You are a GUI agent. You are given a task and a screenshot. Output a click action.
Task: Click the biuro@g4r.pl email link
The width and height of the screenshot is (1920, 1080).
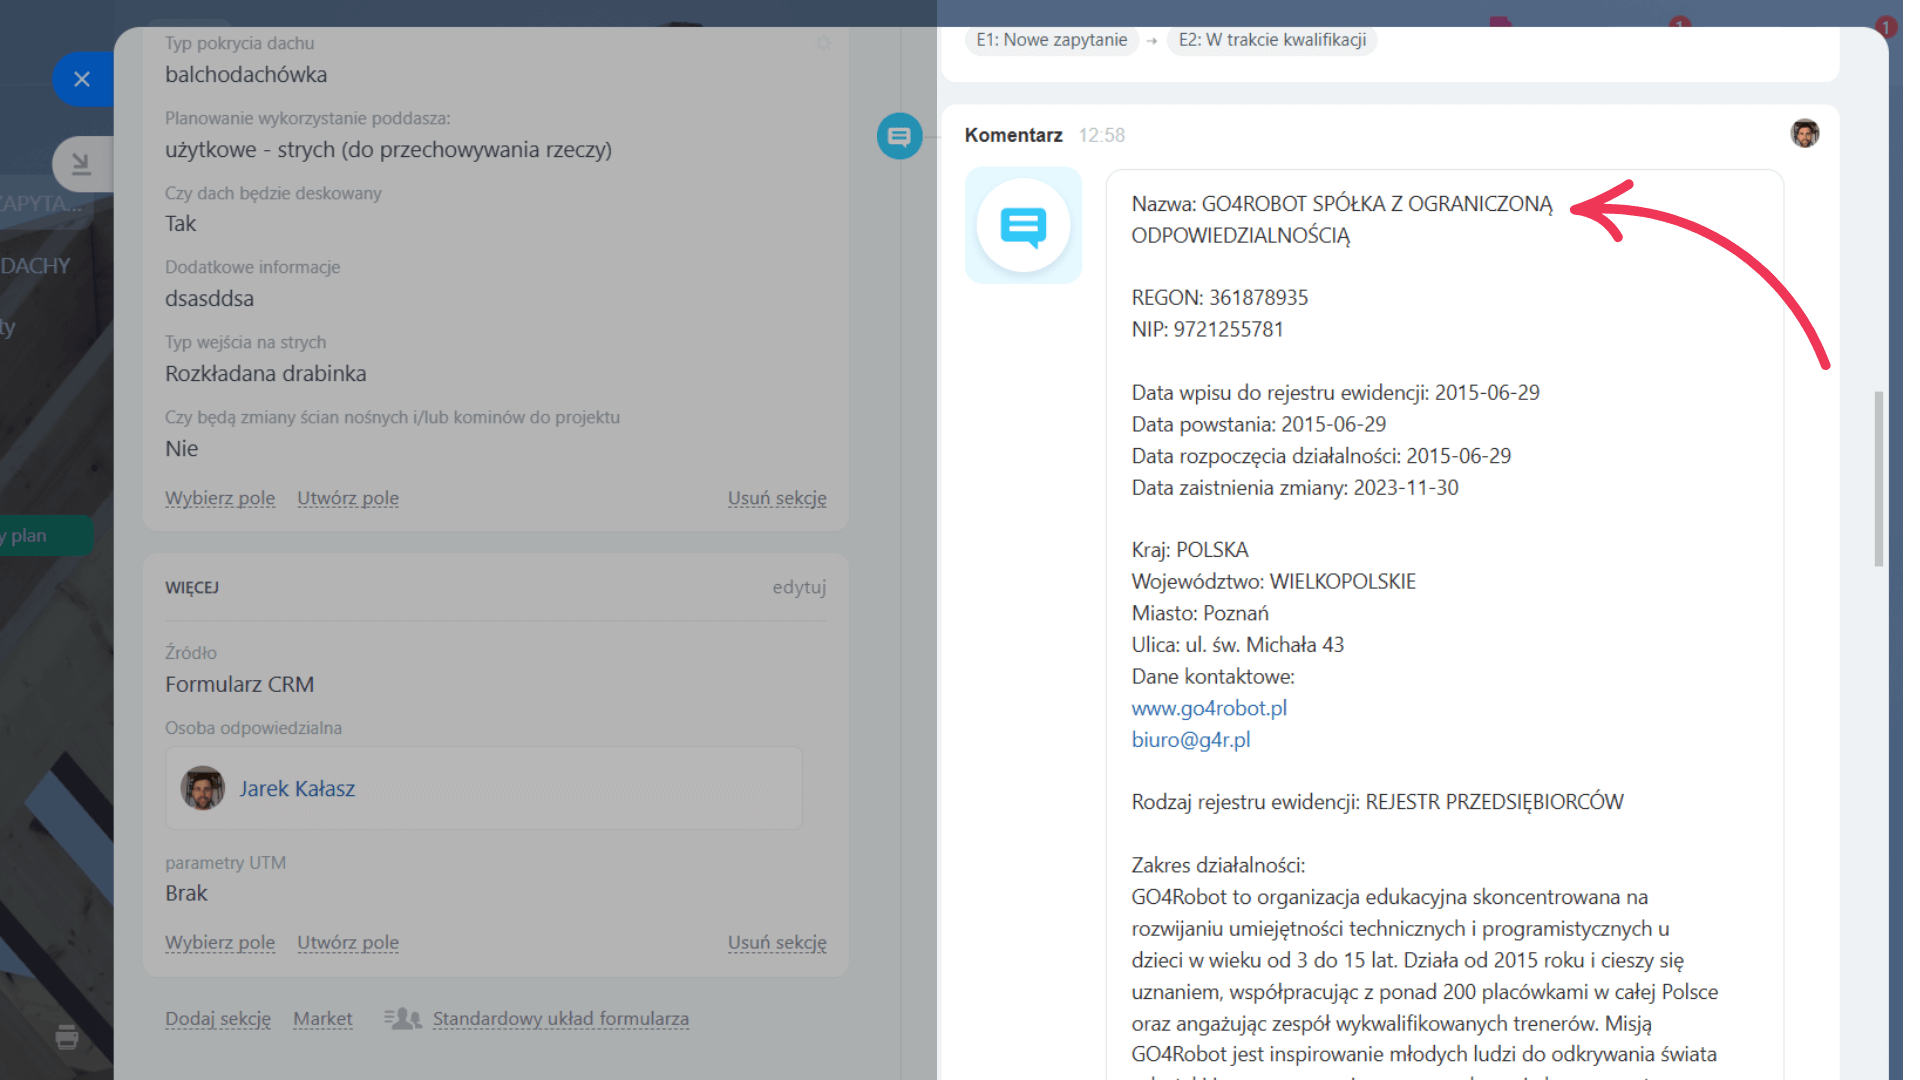pyautogui.click(x=1191, y=740)
